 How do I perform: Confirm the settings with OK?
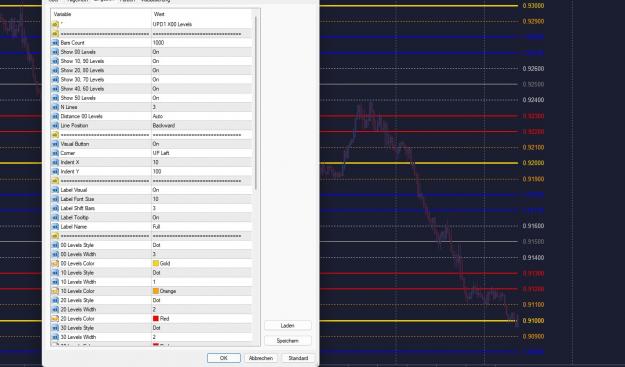[224, 358]
